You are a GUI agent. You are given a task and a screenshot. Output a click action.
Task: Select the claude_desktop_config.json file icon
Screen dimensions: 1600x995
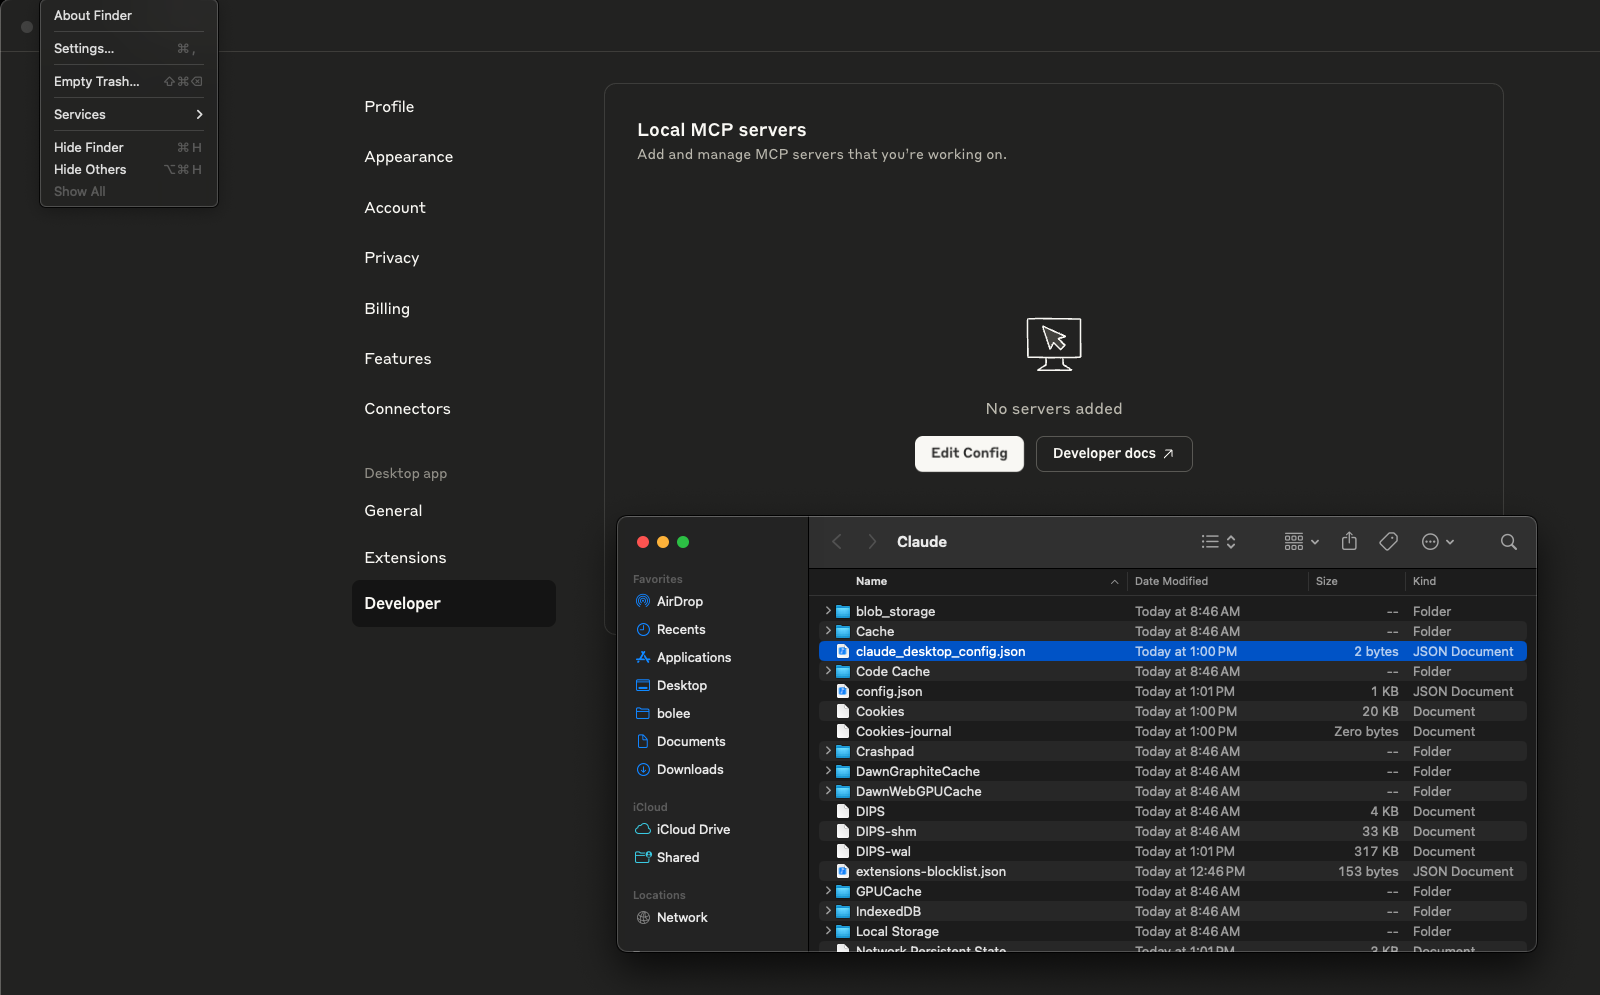[843, 651]
